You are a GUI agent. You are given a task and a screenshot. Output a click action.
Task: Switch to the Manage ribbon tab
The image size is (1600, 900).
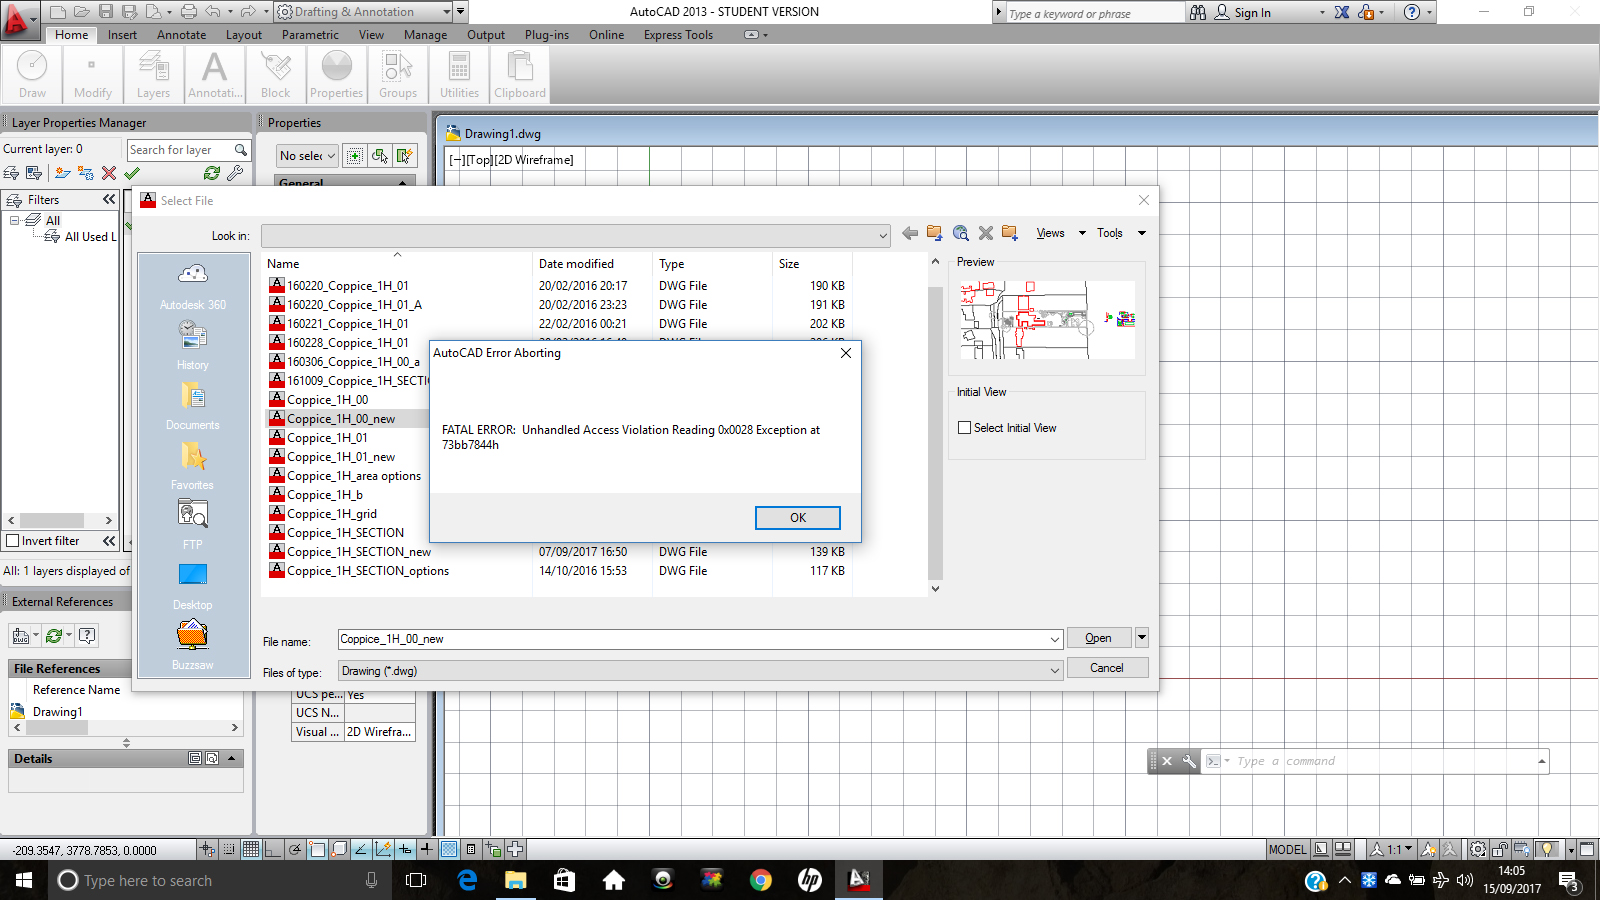(425, 35)
